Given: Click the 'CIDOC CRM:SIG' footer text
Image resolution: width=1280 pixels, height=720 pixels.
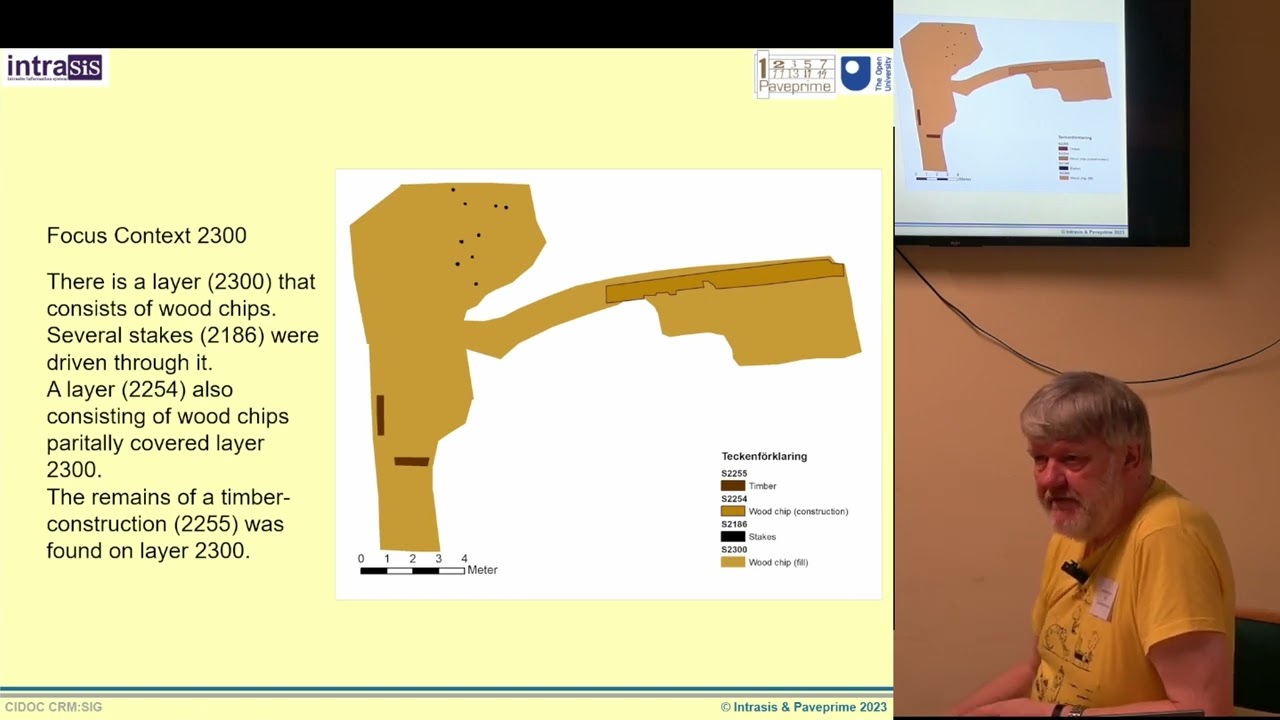Looking at the screenshot, I should (53, 707).
